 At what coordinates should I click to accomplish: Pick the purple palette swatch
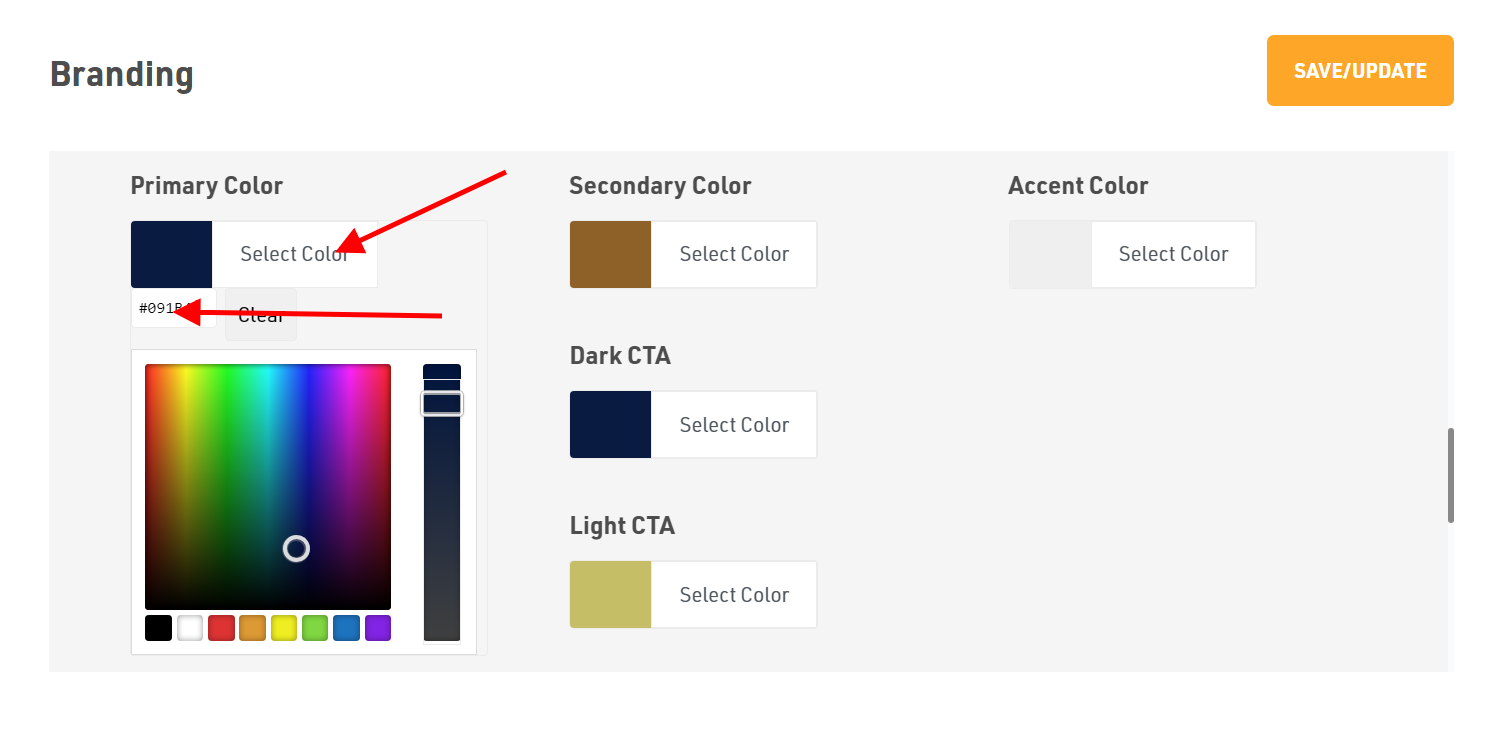click(x=378, y=628)
